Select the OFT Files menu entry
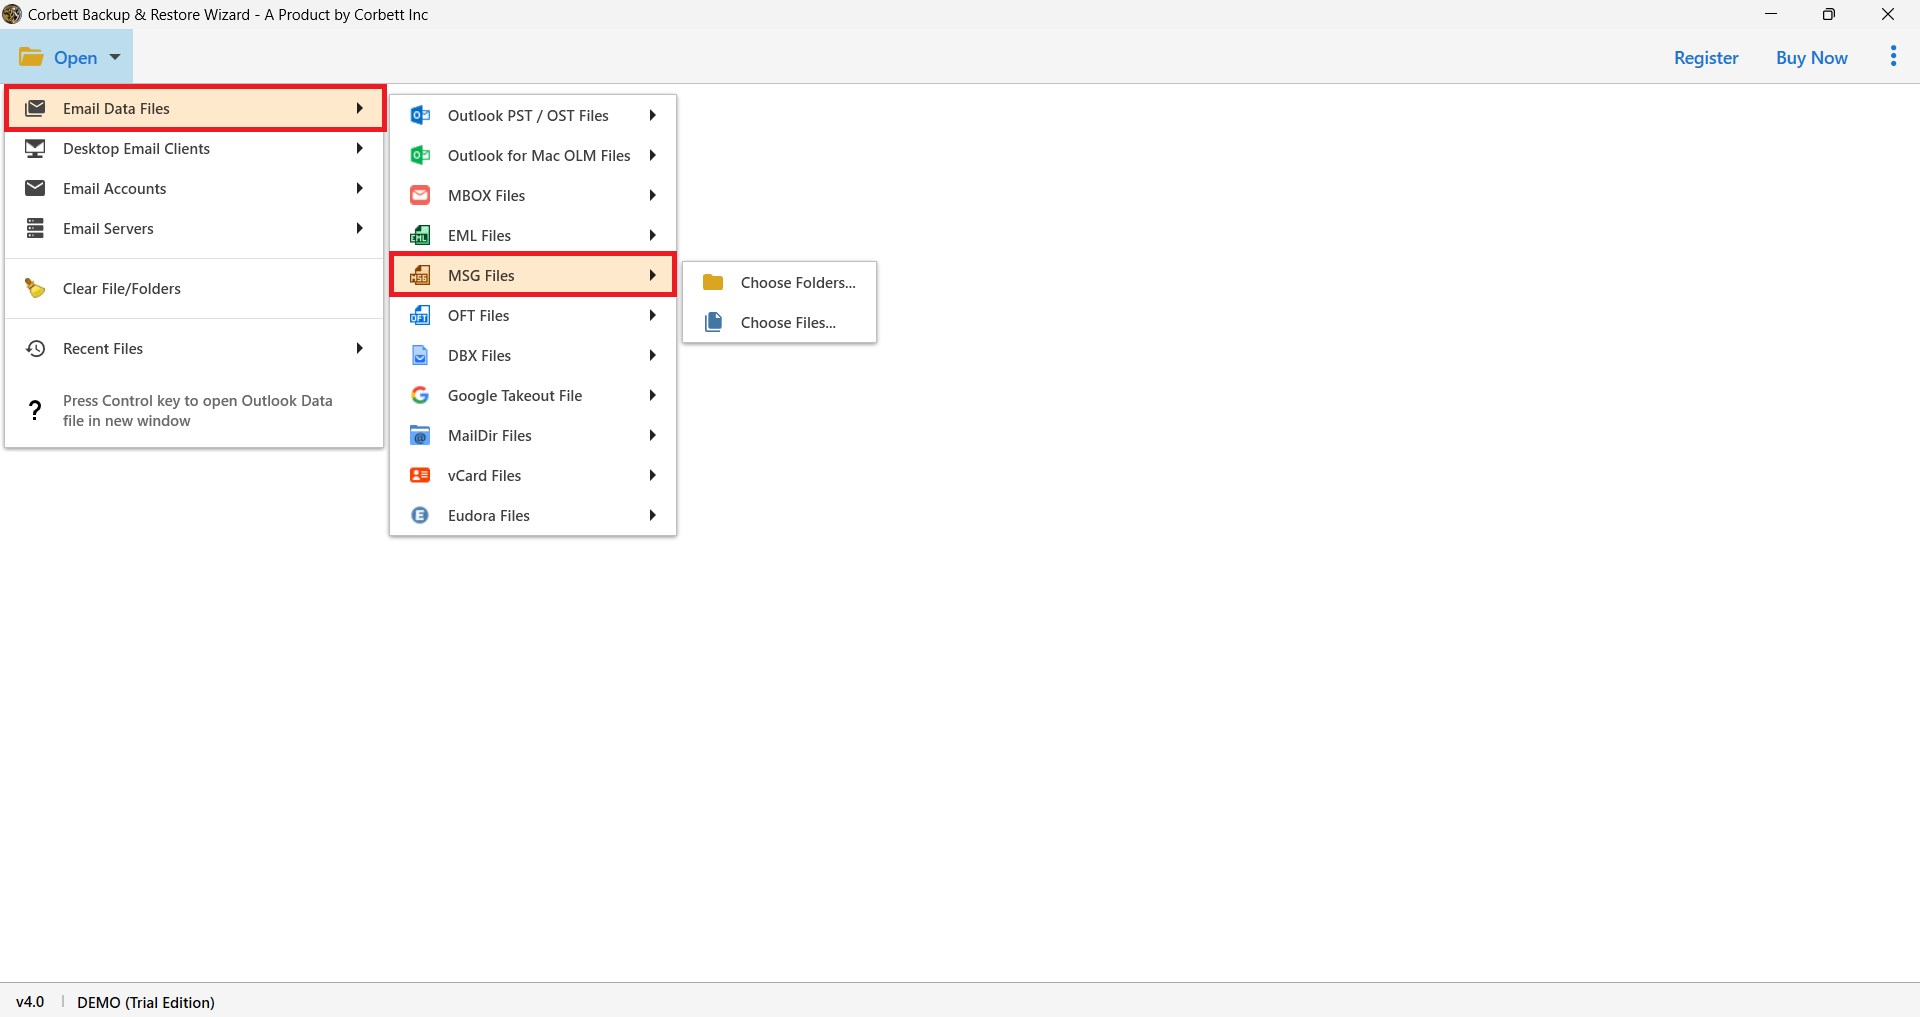 pos(533,315)
